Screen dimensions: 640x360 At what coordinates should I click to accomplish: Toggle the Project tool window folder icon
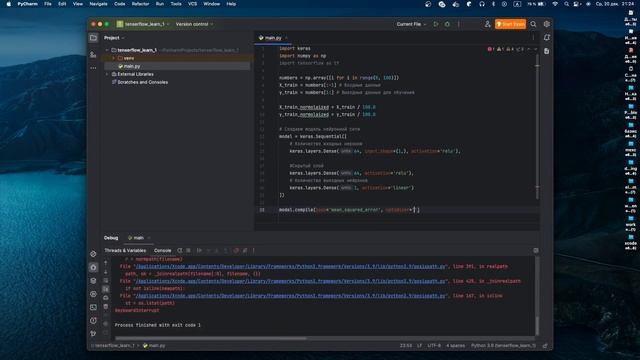[93, 38]
